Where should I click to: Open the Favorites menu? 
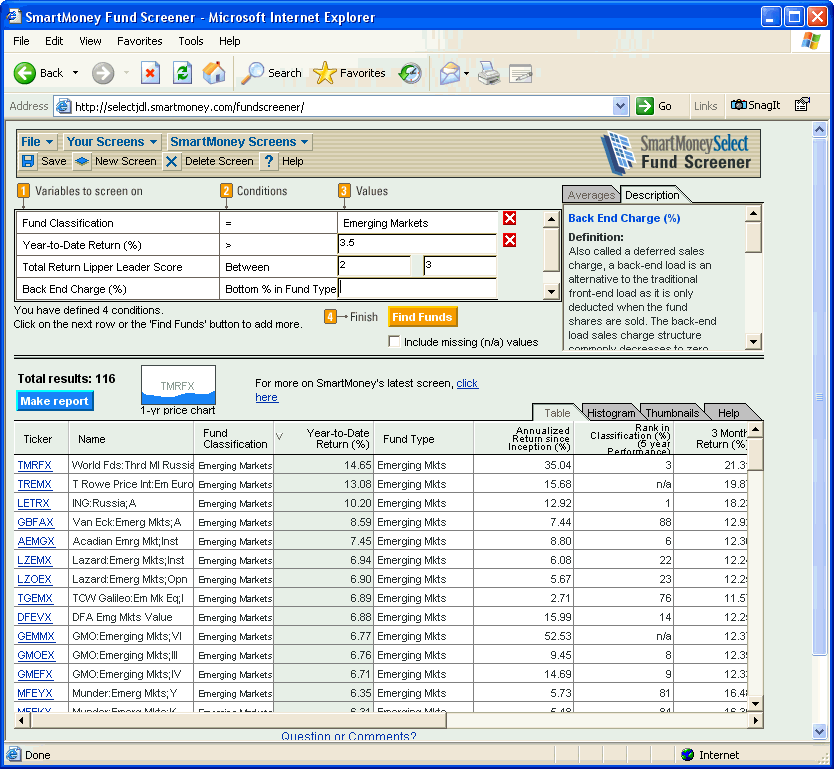[x=139, y=41]
